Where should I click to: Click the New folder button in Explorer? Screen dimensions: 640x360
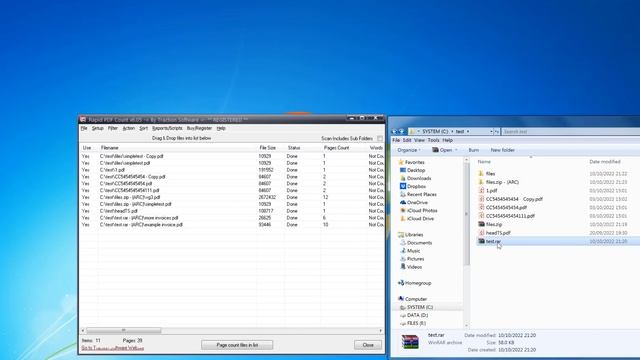(x=502, y=150)
